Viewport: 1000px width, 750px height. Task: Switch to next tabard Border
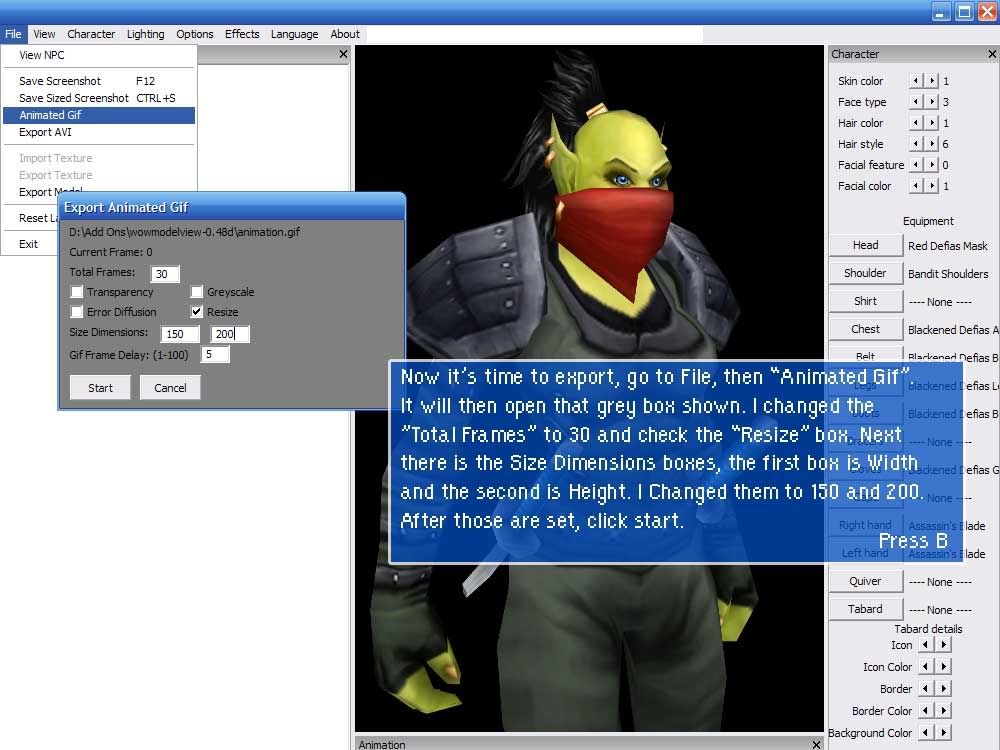click(943, 689)
